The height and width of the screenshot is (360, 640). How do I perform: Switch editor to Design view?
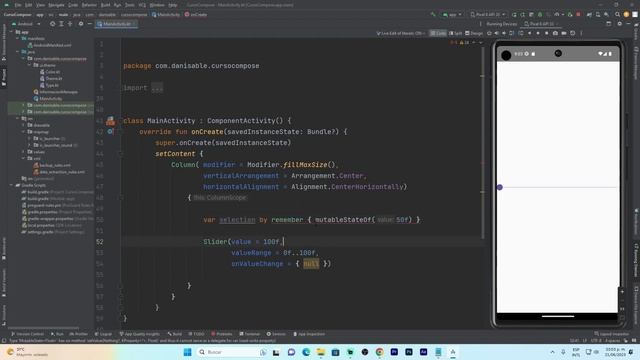coord(473,33)
